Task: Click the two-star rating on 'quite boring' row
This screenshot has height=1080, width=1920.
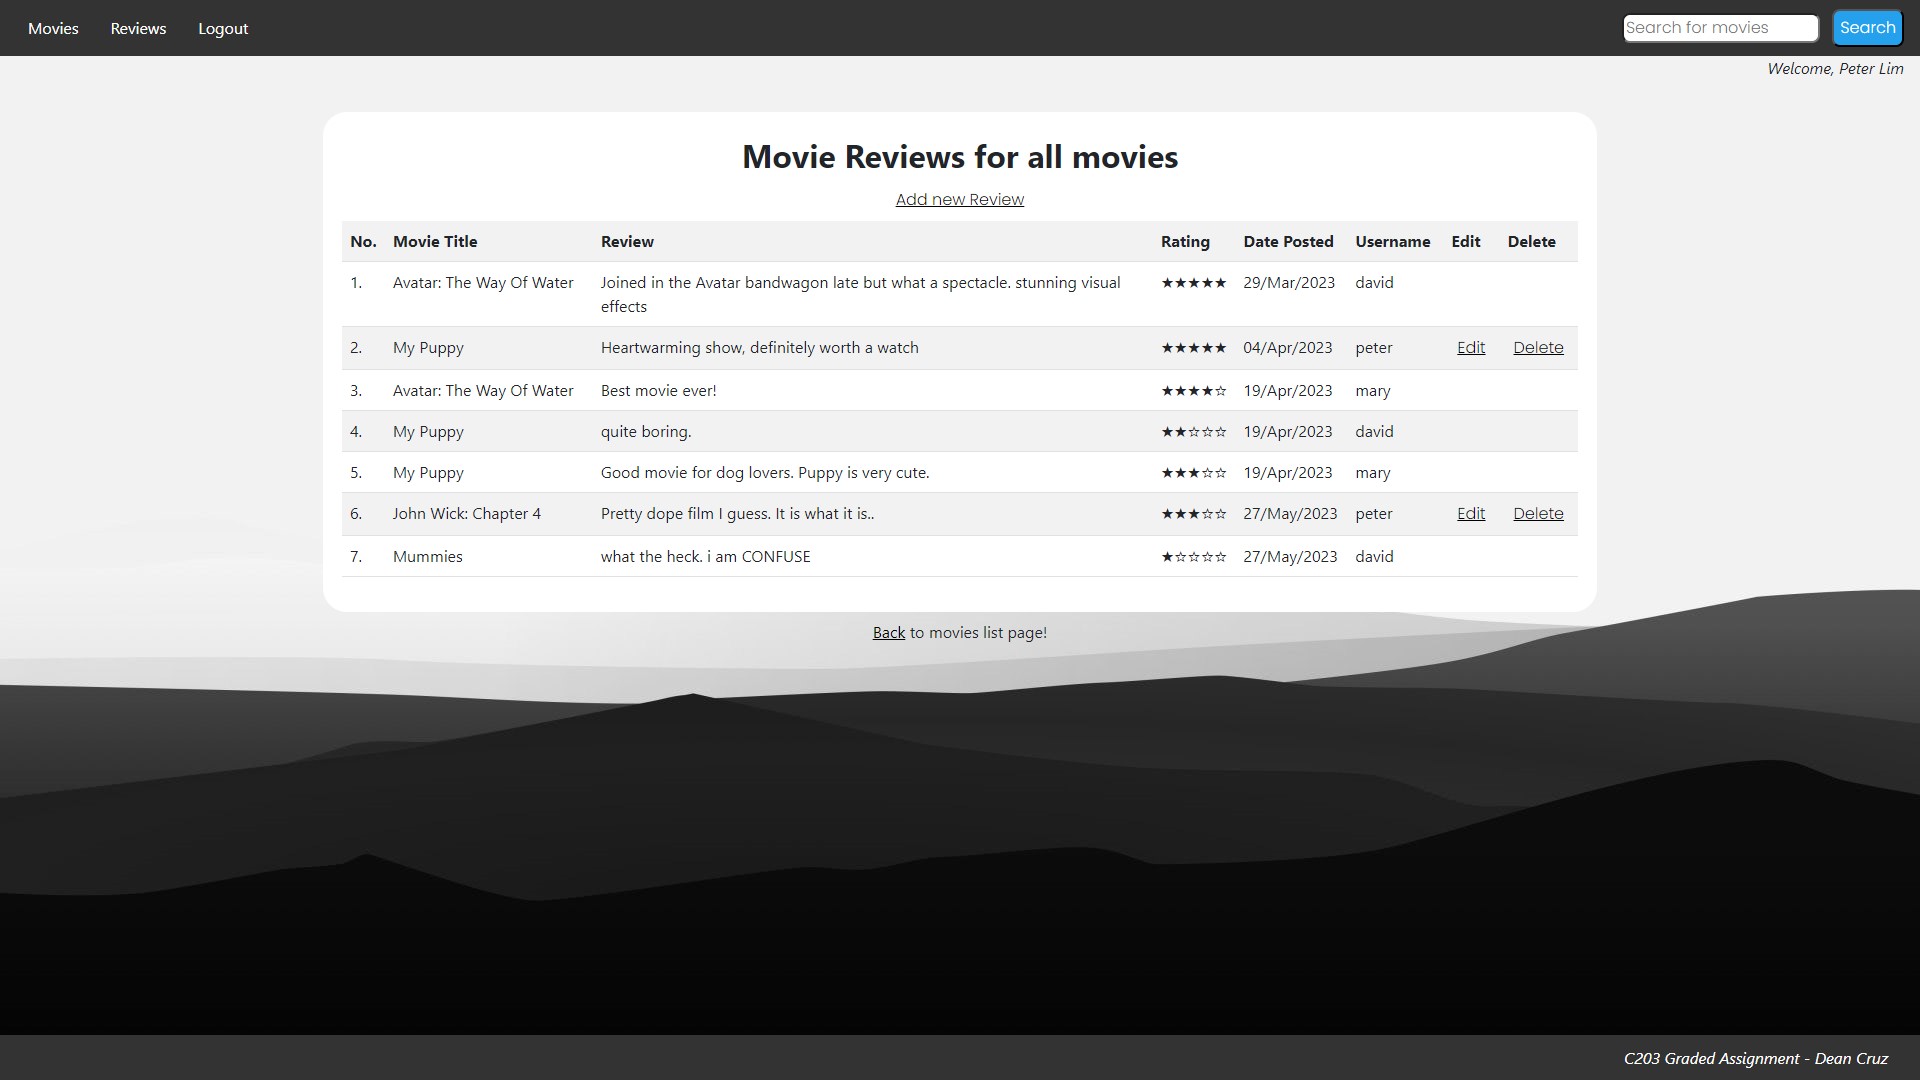Action: 1193,432
